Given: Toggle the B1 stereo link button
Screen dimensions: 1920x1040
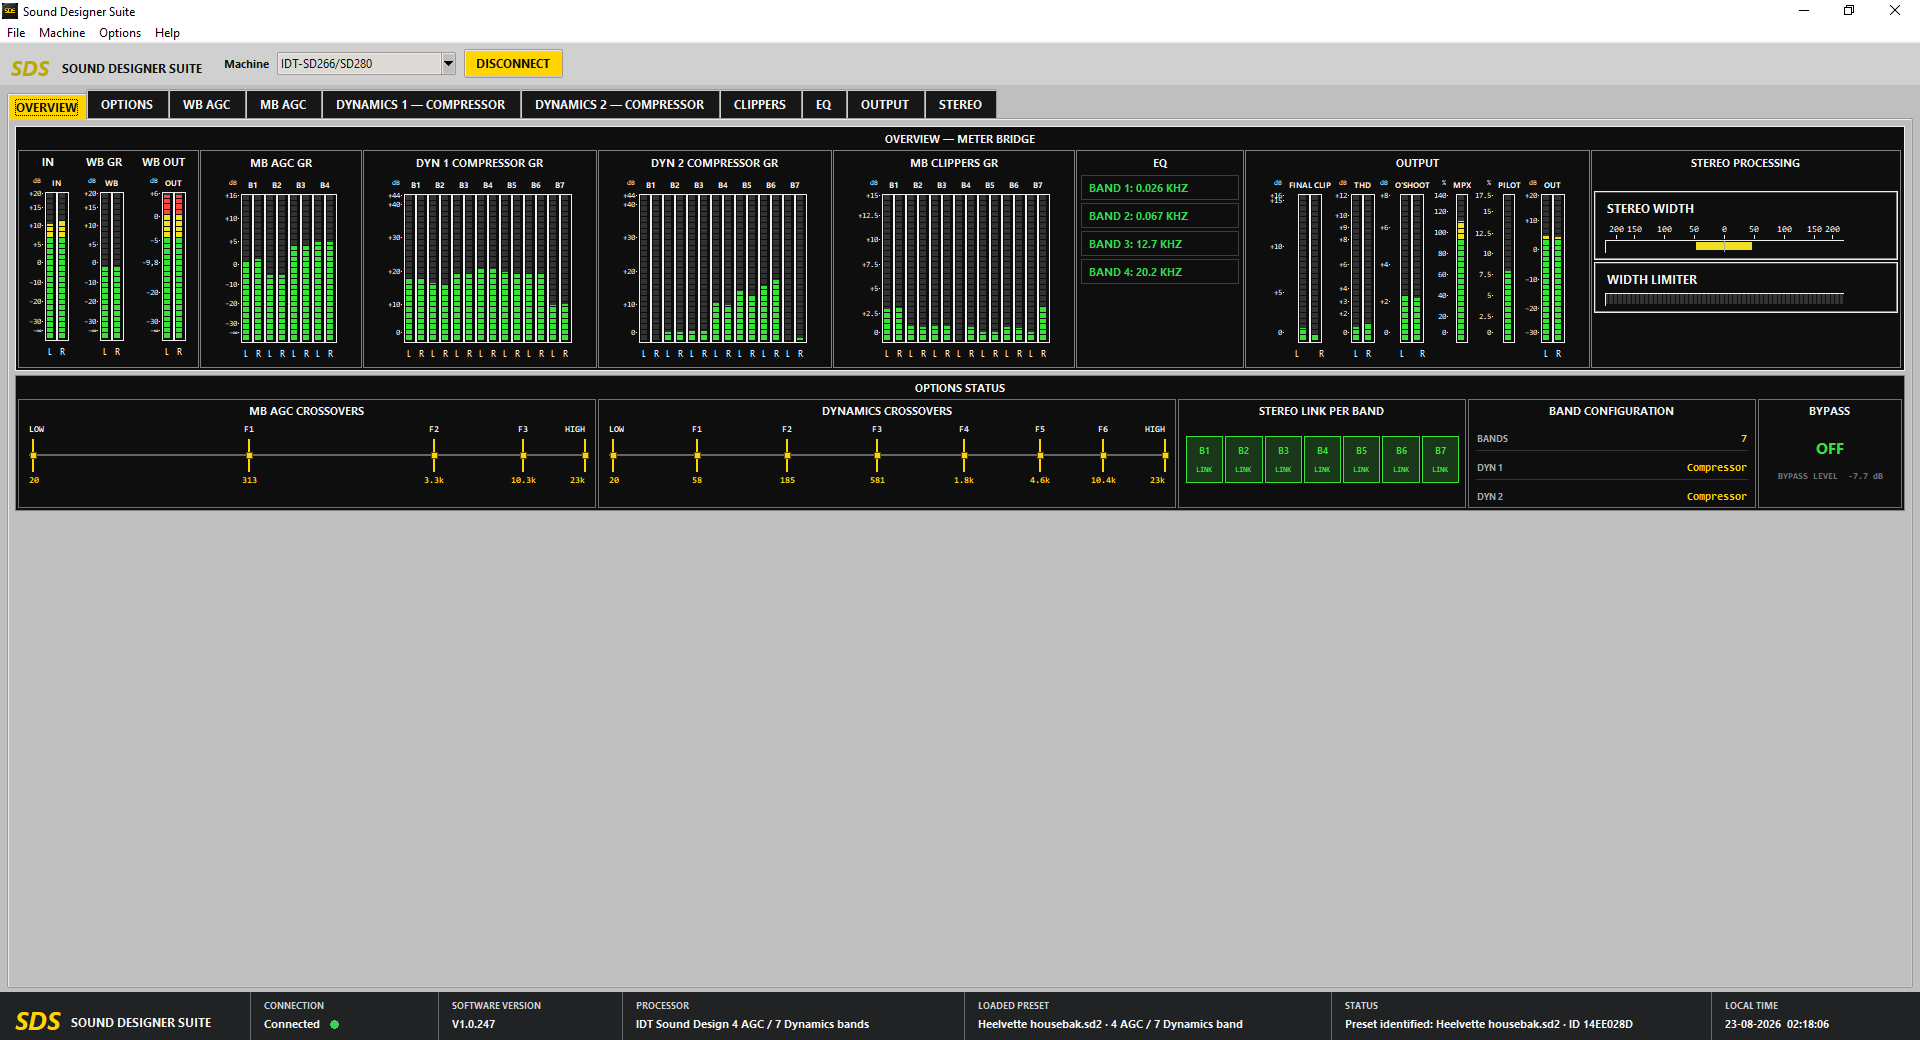Looking at the screenshot, I should pos(1204,459).
